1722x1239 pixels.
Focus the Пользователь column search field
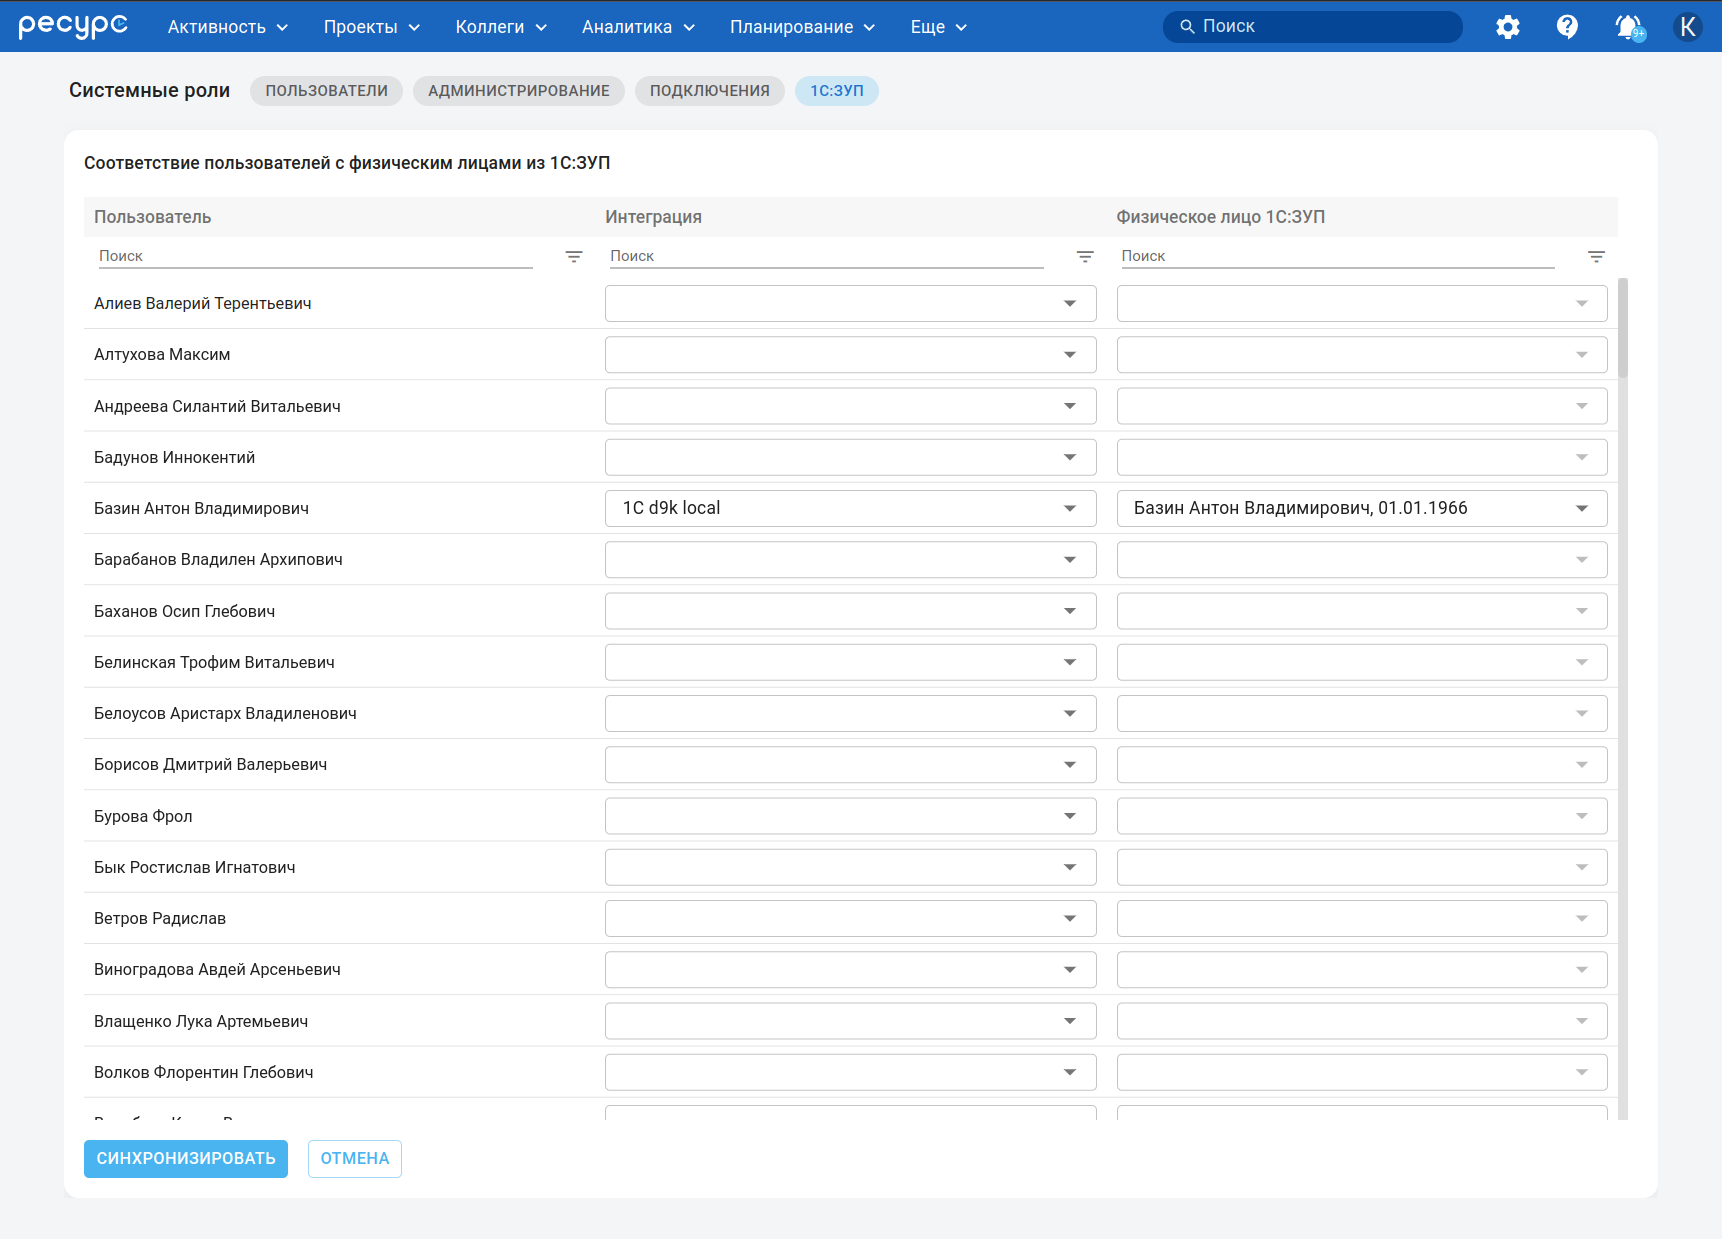click(315, 256)
